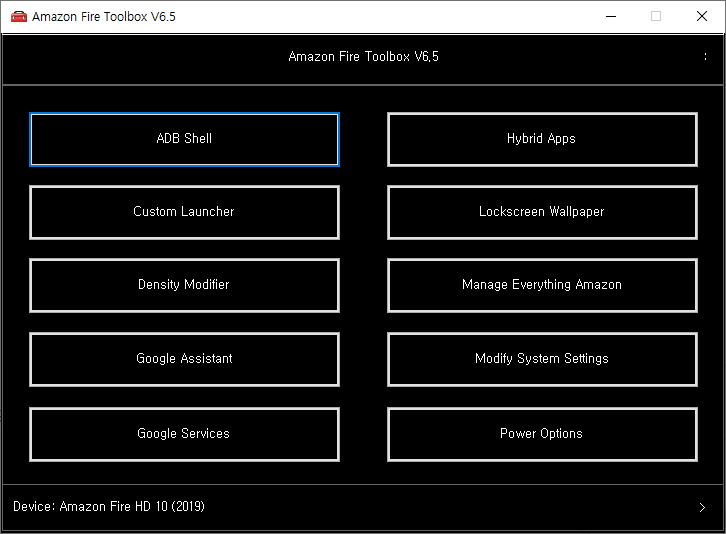Open Manage Everything Amazon
The height and width of the screenshot is (534, 726).
542,285
